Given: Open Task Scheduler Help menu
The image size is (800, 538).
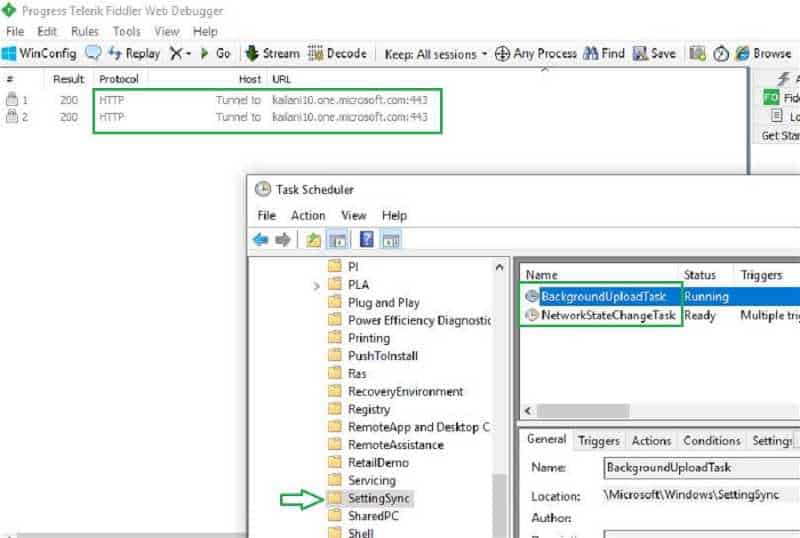Looking at the screenshot, I should [x=394, y=215].
